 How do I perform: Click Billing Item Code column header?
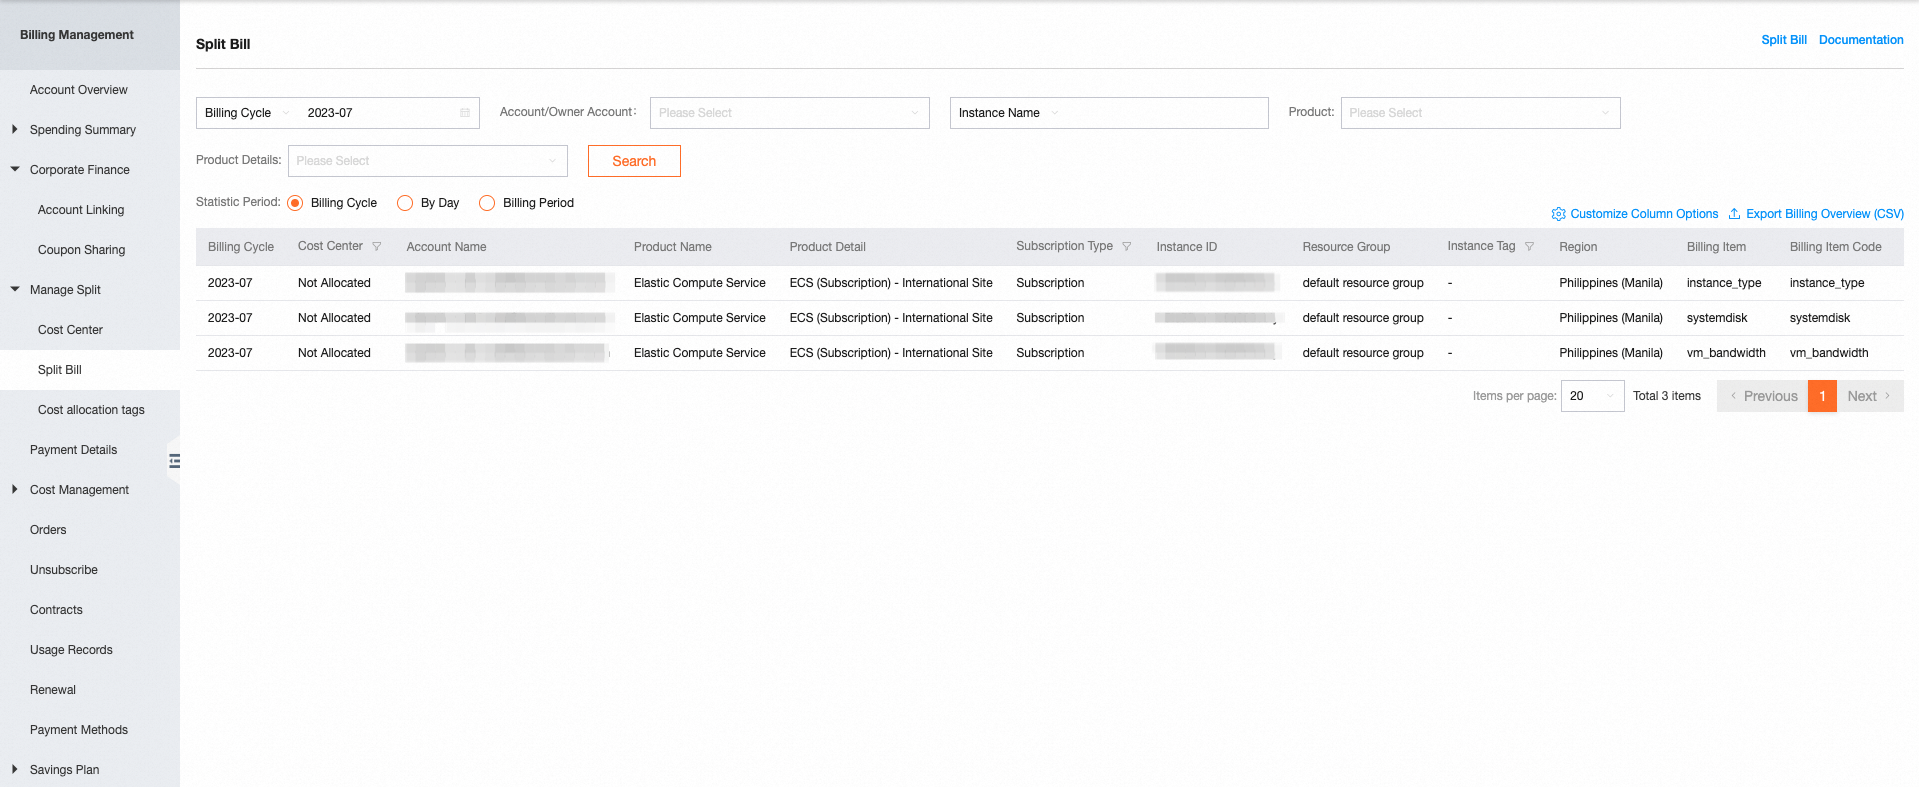[x=1835, y=247]
